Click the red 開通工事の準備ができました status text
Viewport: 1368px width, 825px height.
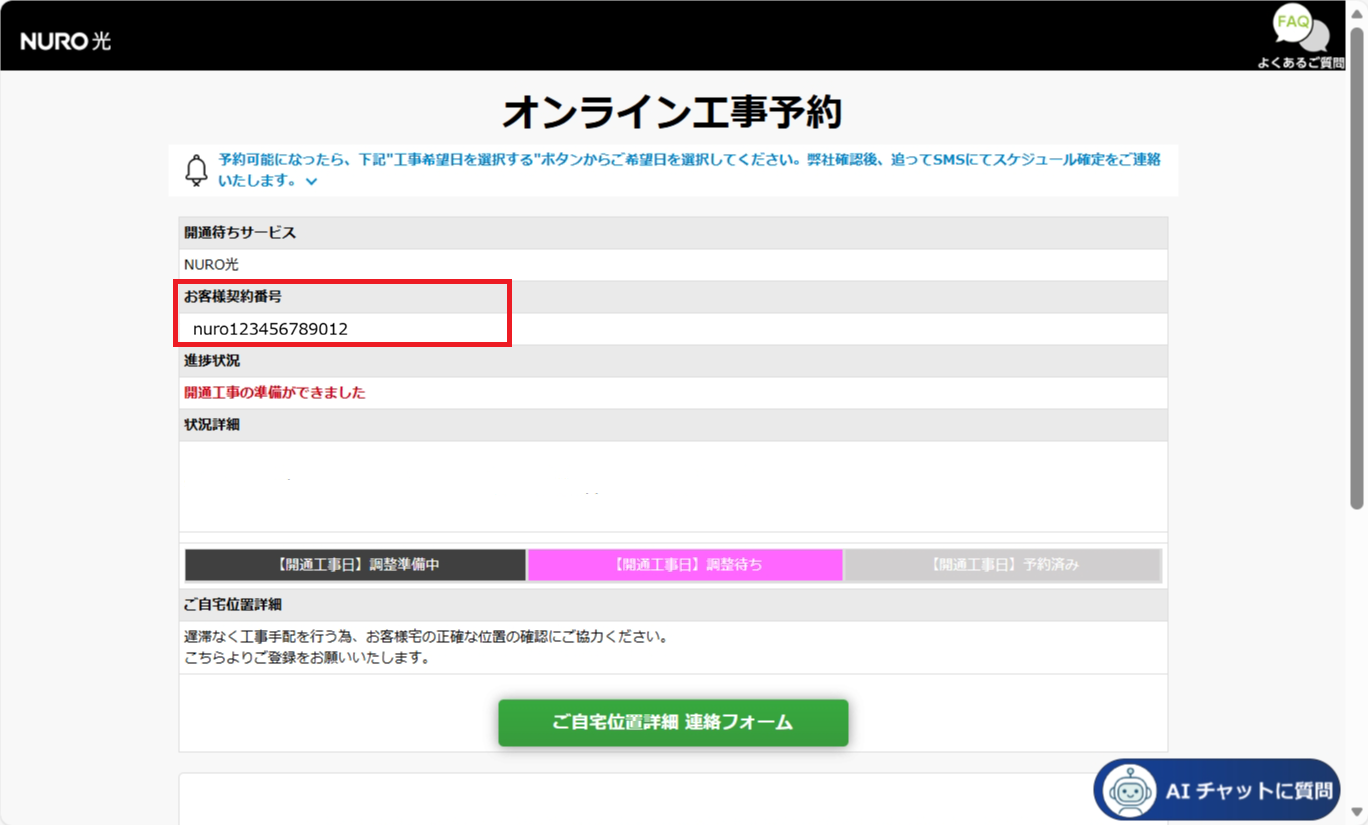275,393
